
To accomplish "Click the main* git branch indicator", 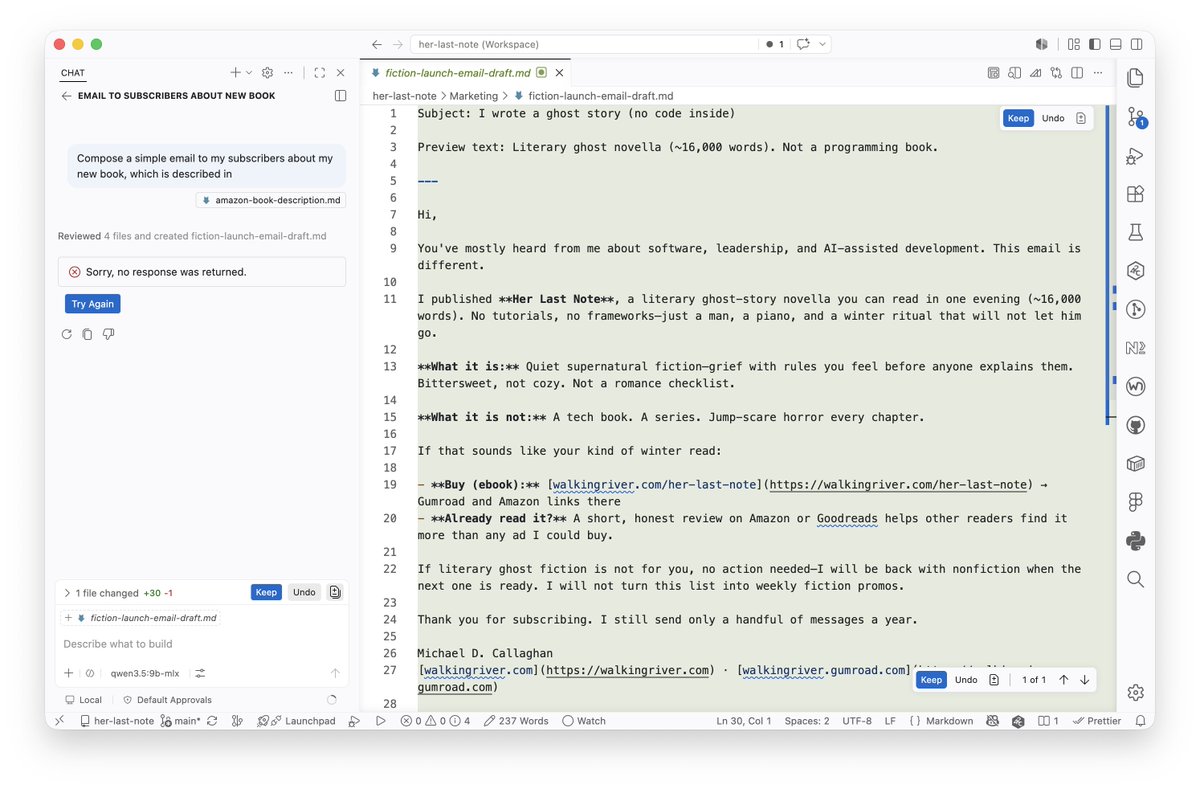I will pos(180,721).
